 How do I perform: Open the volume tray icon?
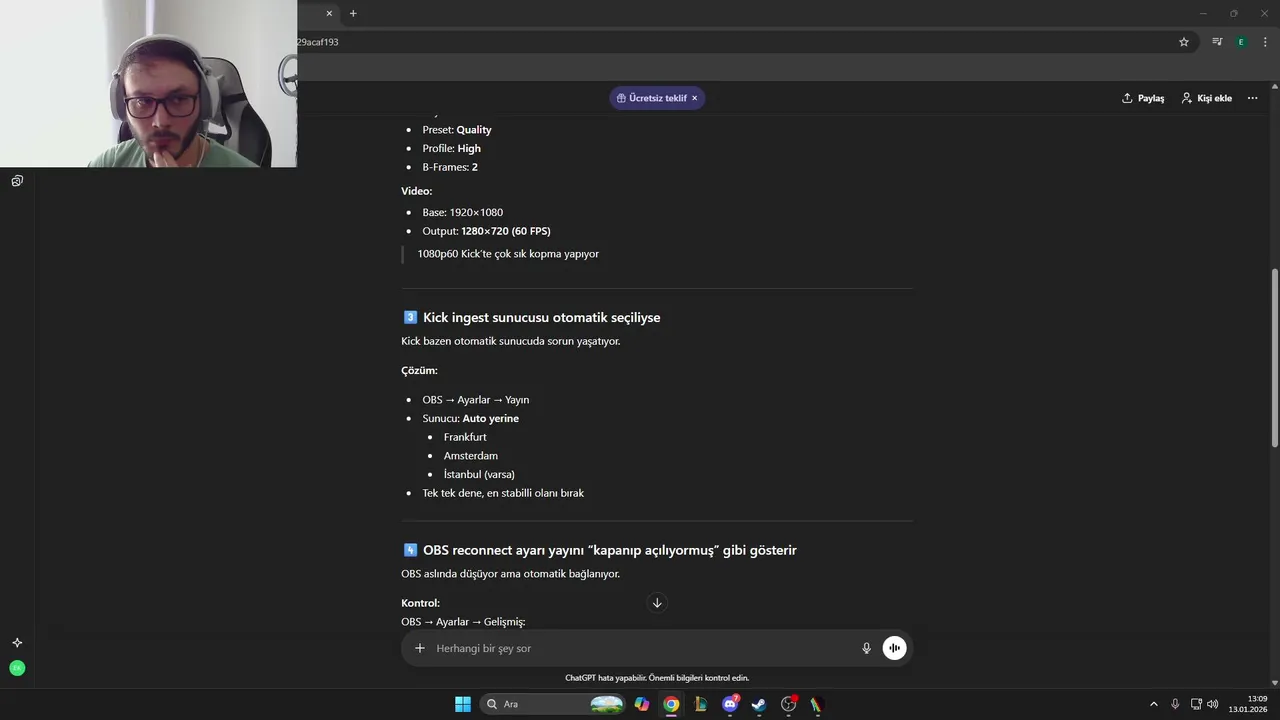(x=1213, y=704)
